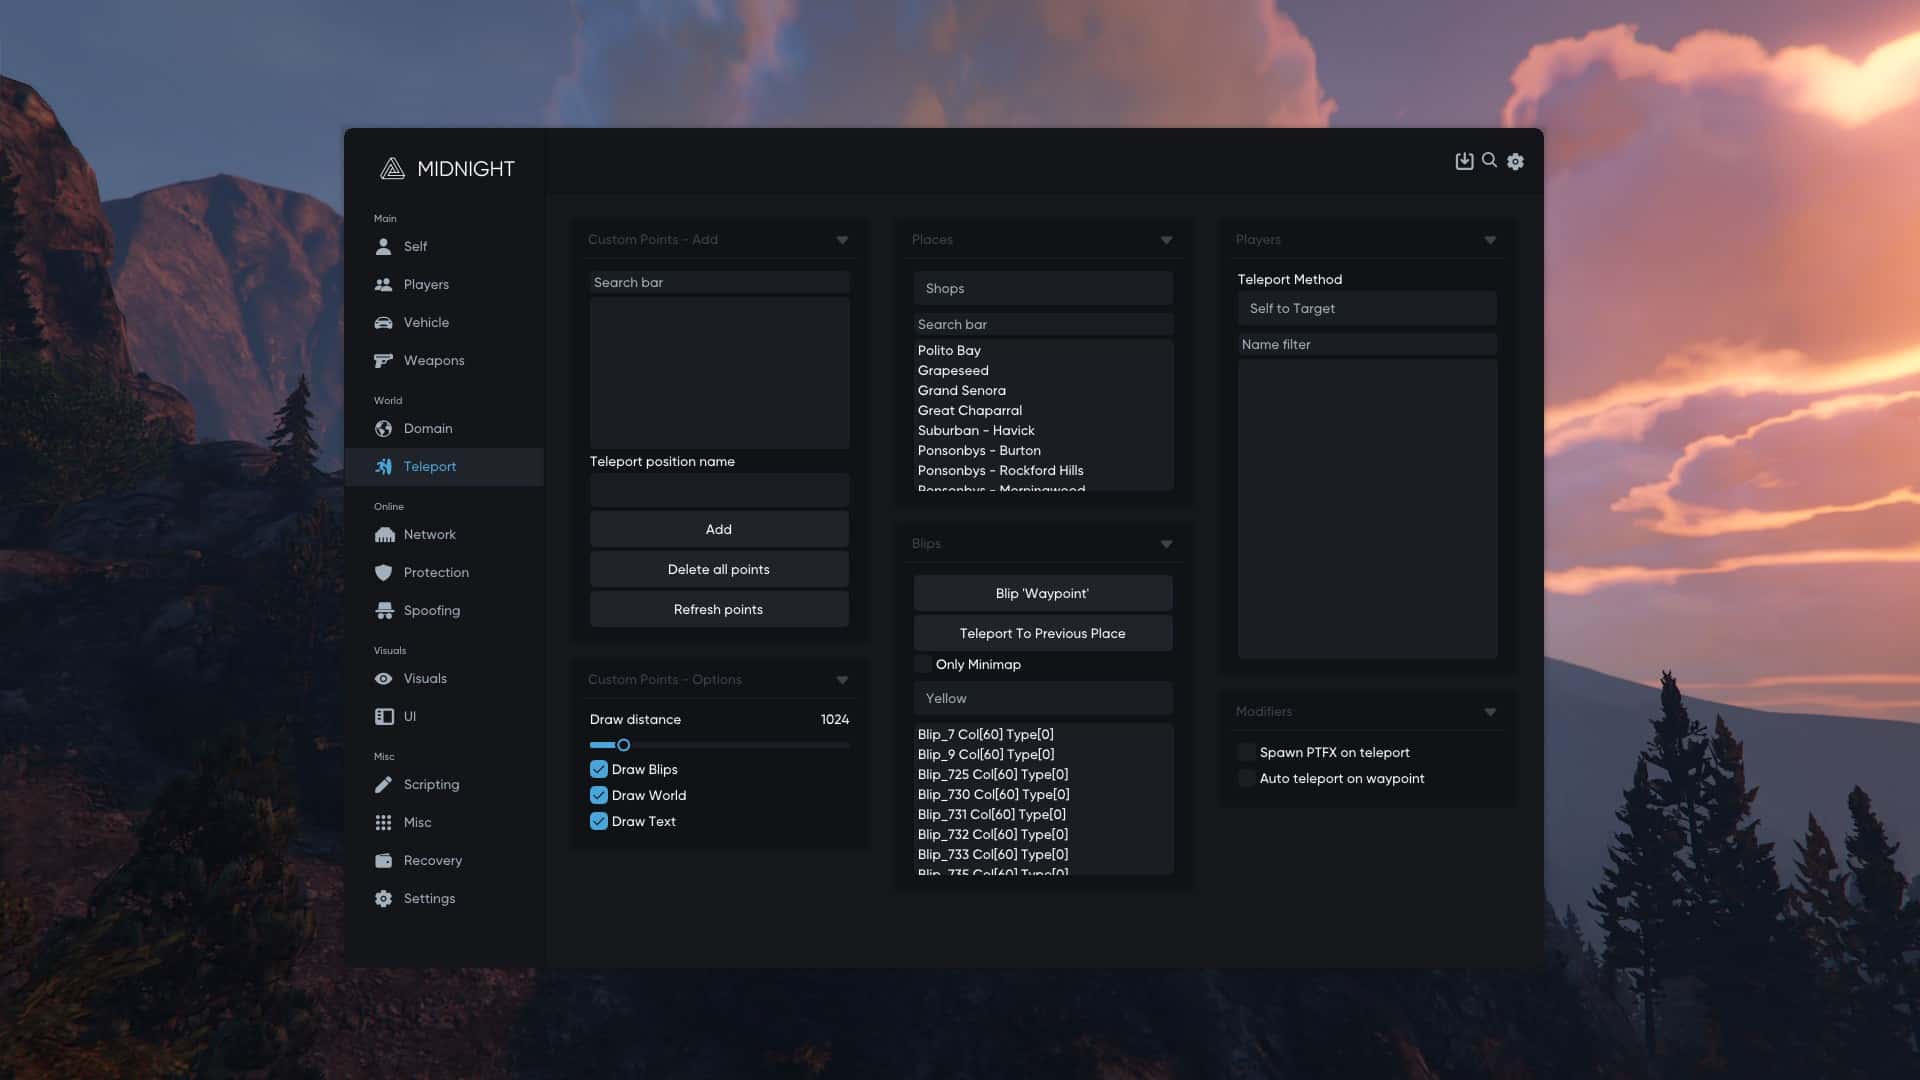Click the Weapons gun icon in sidebar
The height and width of the screenshot is (1080, 1920).
point(383,360)
